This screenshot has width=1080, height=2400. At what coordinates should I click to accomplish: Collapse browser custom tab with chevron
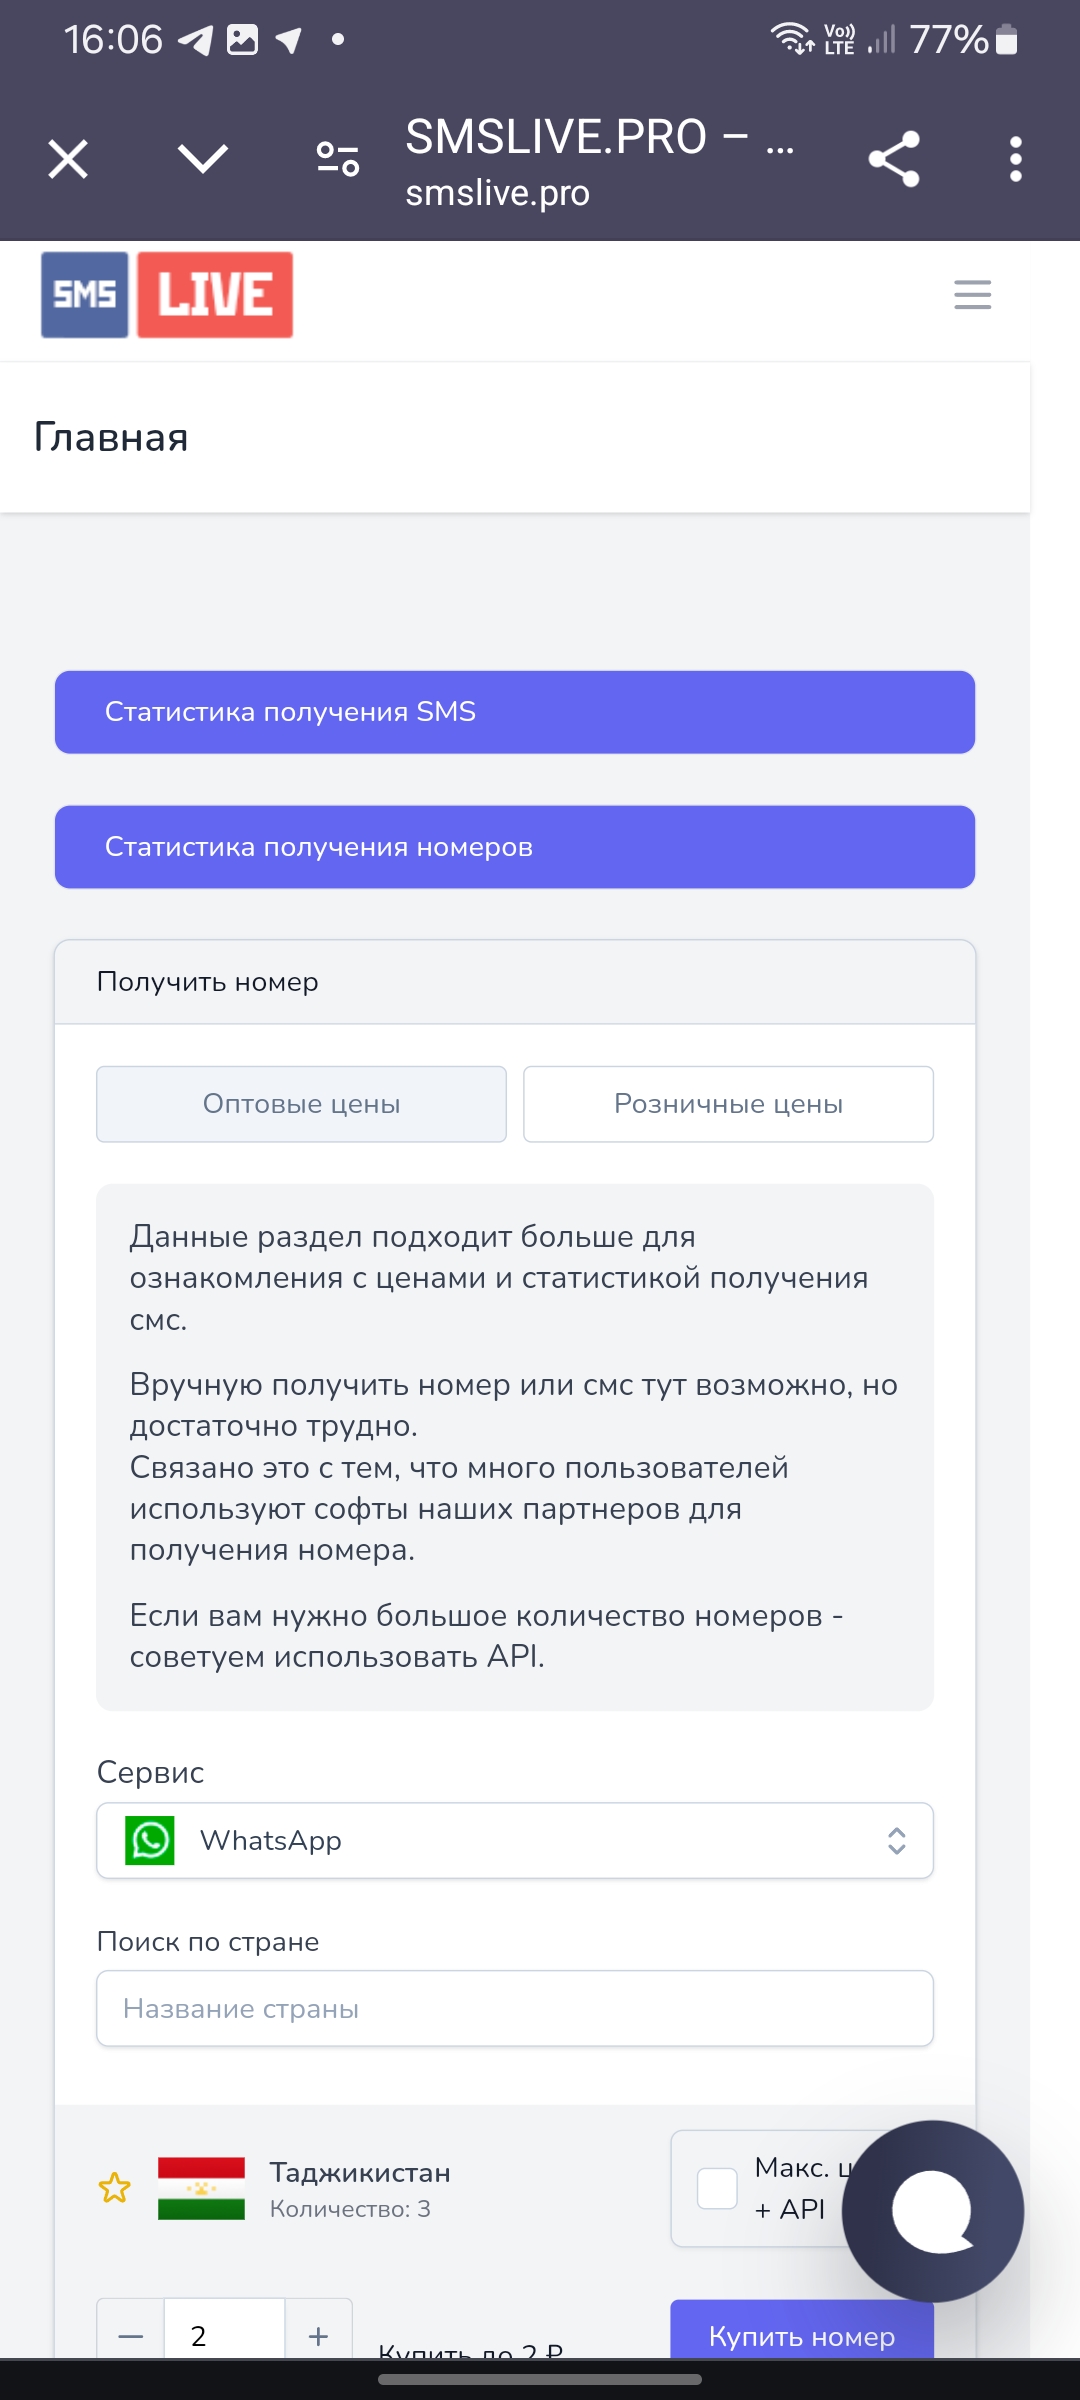203,159
